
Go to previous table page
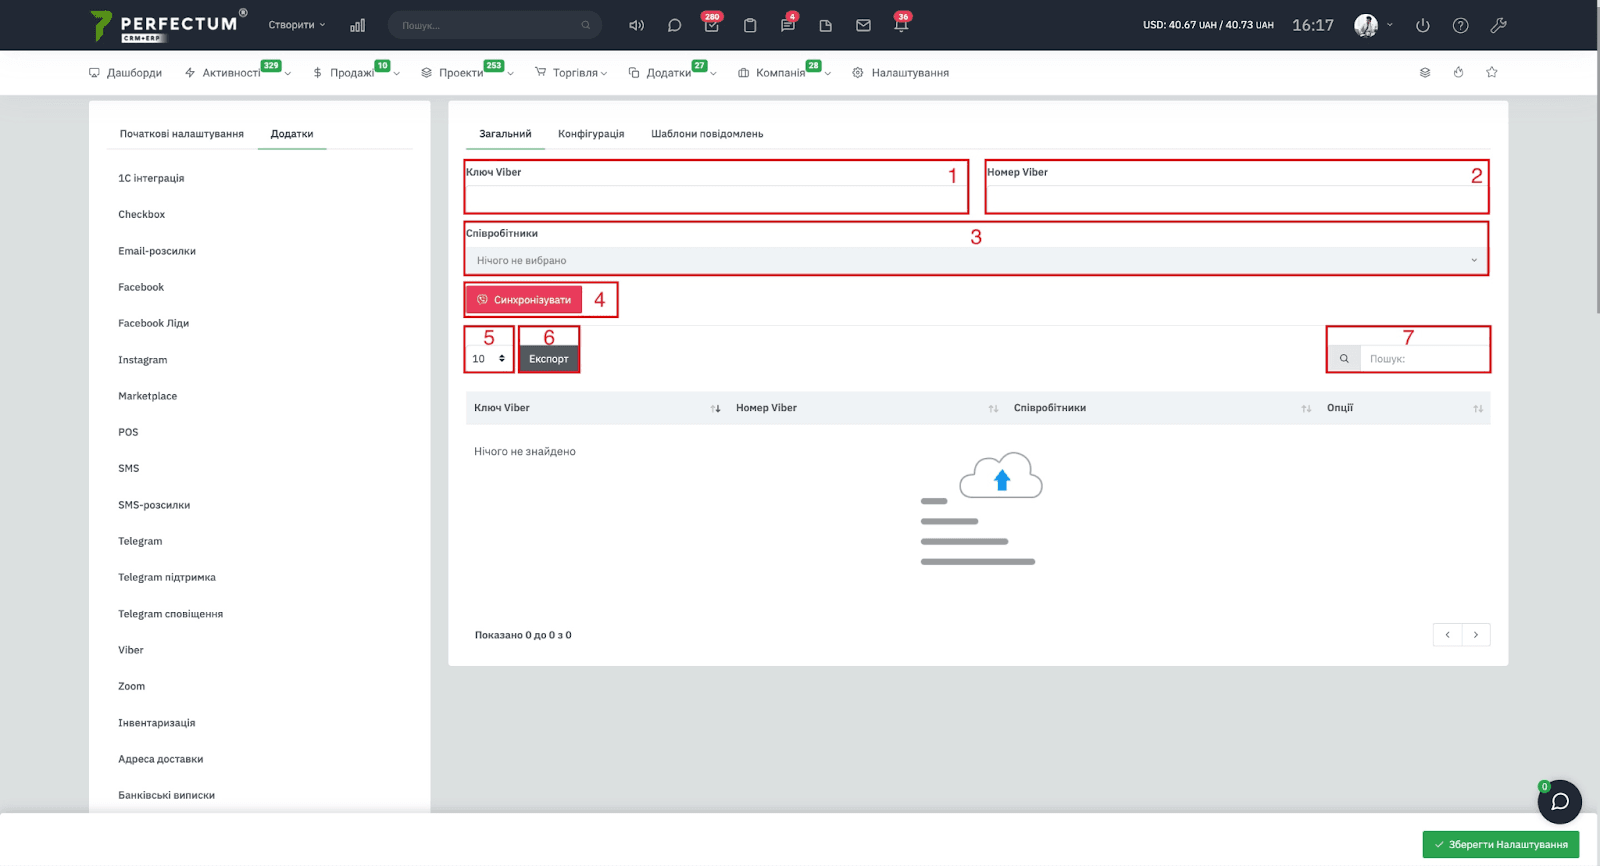click(x=1447, y=635)
